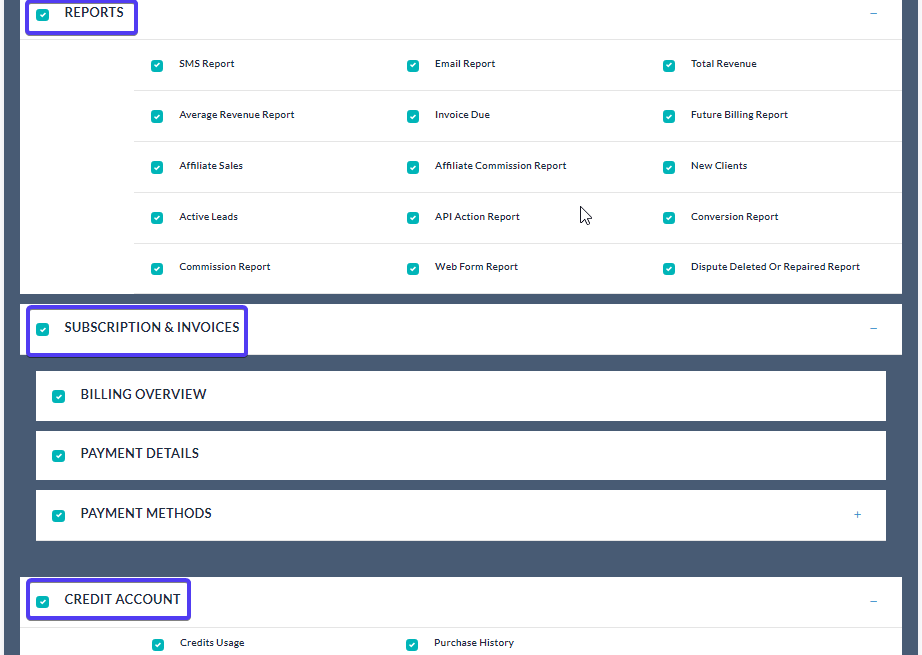Collapse the SUBSCRIPTION & INVOICES section
922x655 pixels.
[873, 328]
